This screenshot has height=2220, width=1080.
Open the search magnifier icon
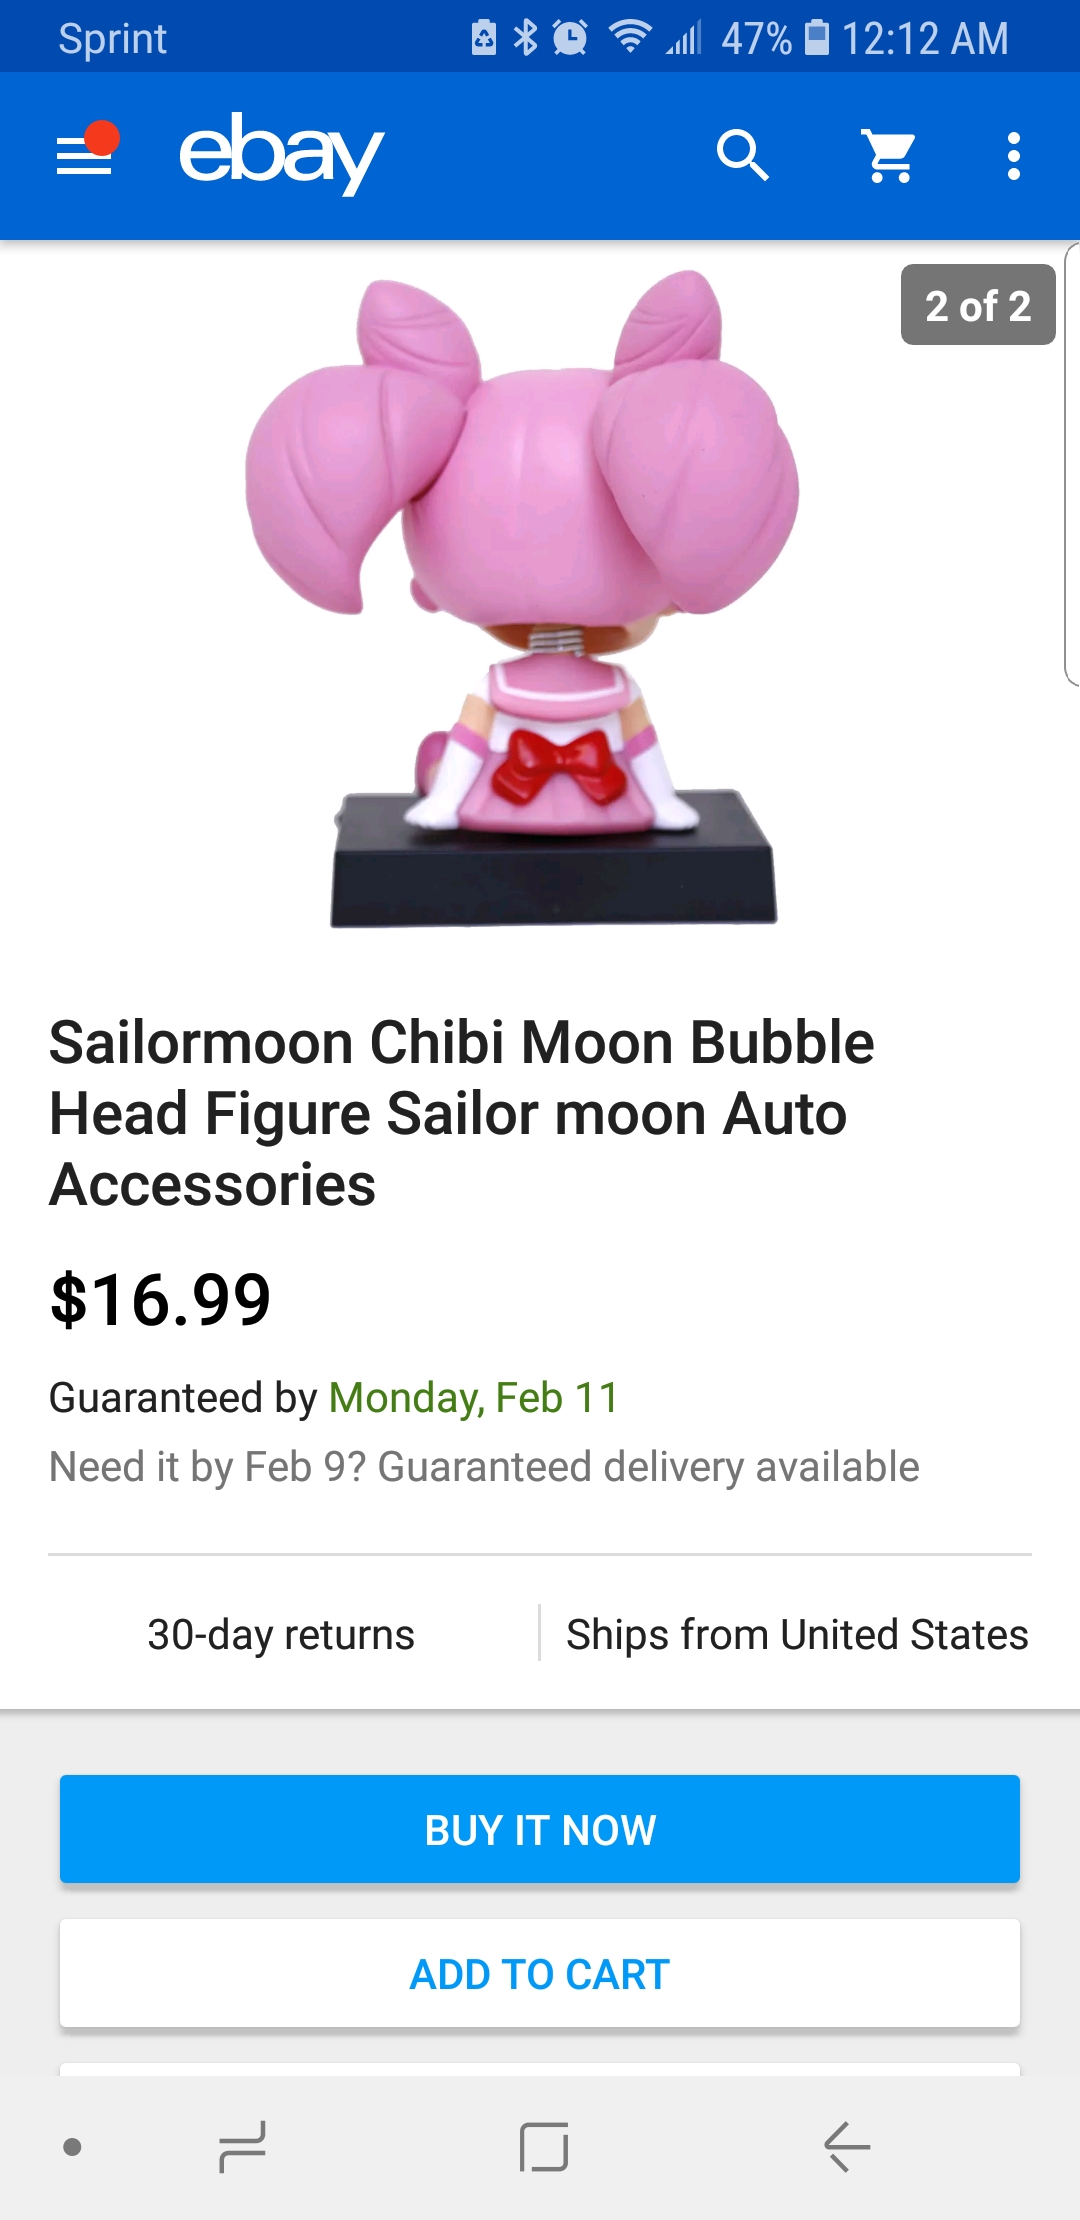[x=742, y=155]
